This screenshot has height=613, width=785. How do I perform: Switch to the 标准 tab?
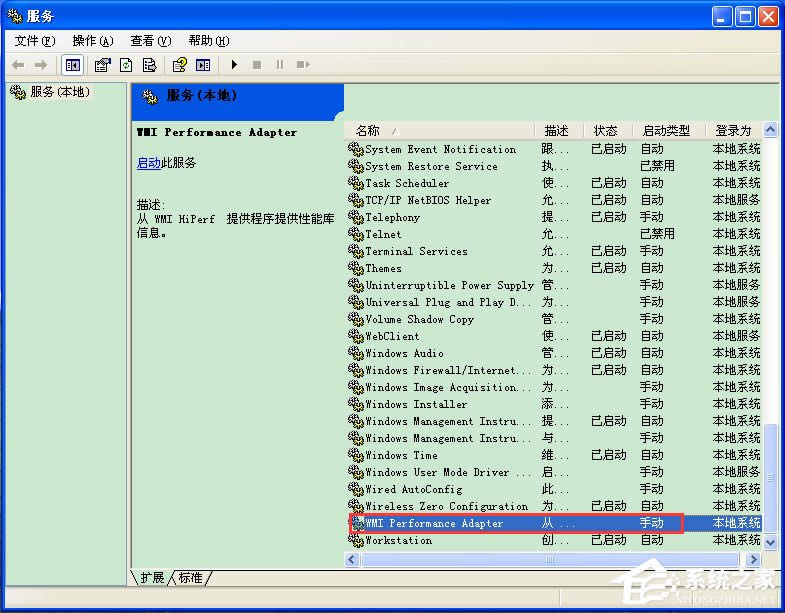190,578
